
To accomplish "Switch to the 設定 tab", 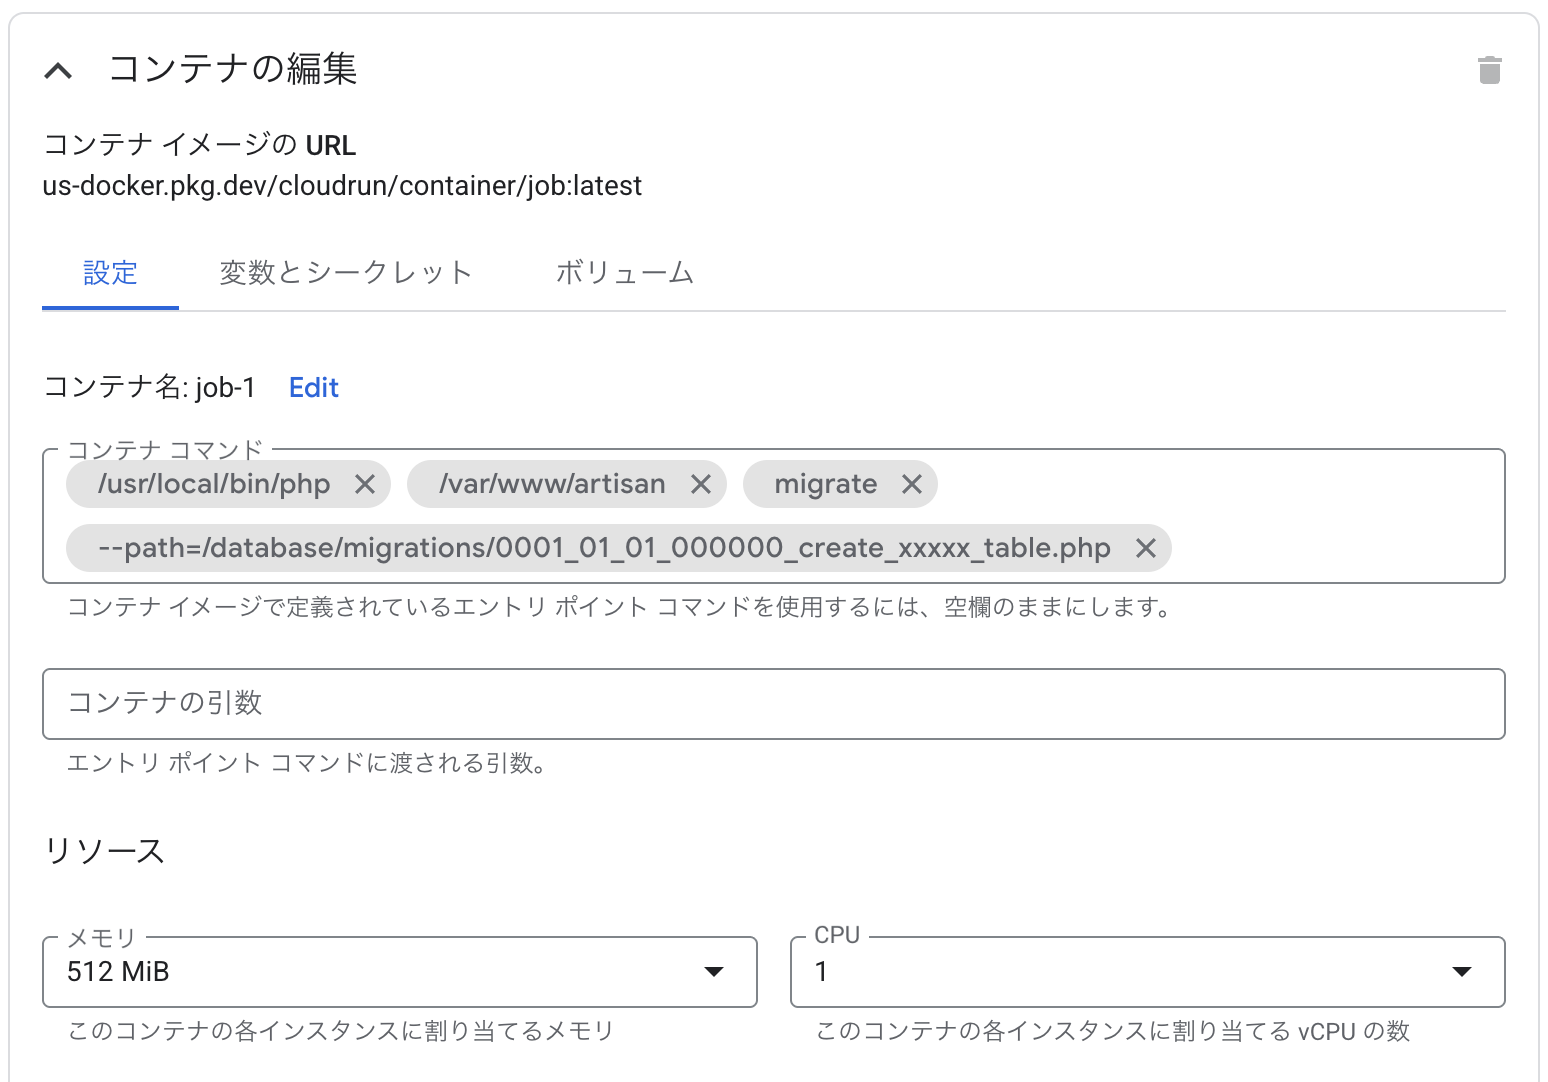I will [x=110, y=273].
